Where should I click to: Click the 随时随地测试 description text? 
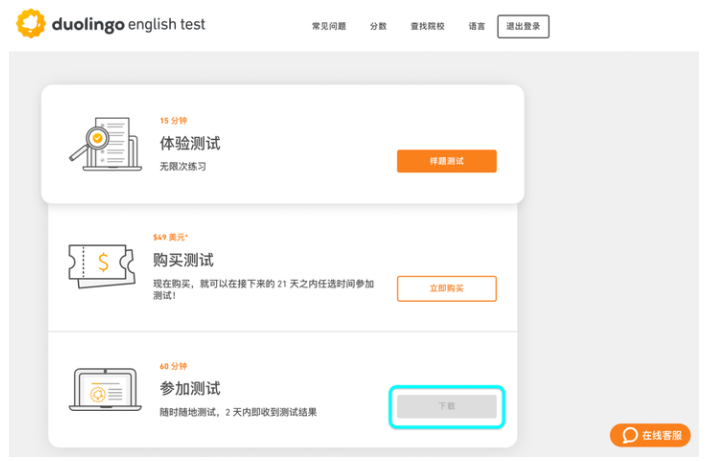point(238,412)
